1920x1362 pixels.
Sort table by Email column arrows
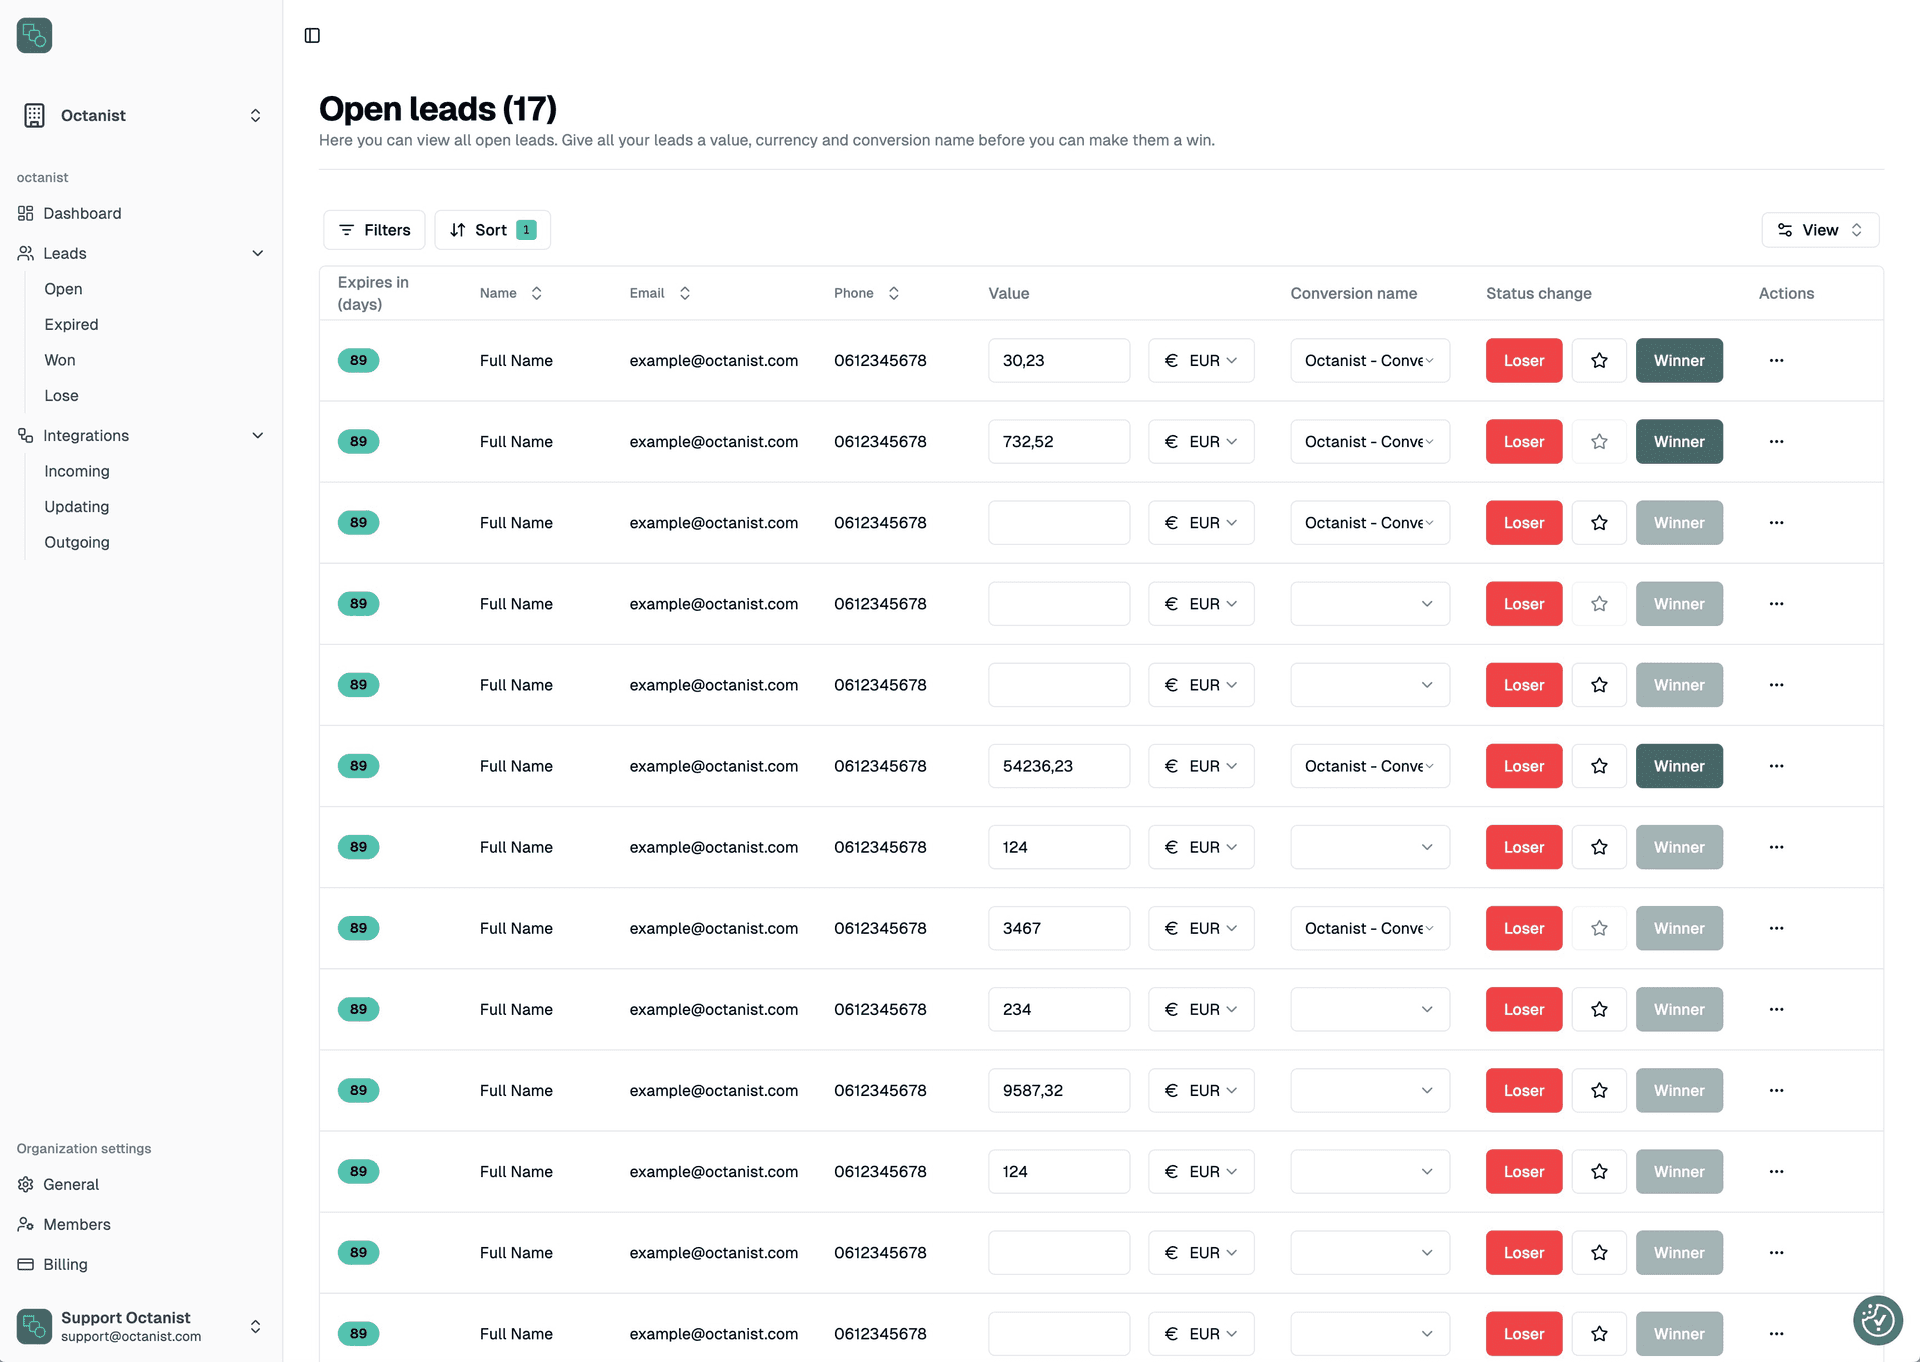click(x=685, y=293)
